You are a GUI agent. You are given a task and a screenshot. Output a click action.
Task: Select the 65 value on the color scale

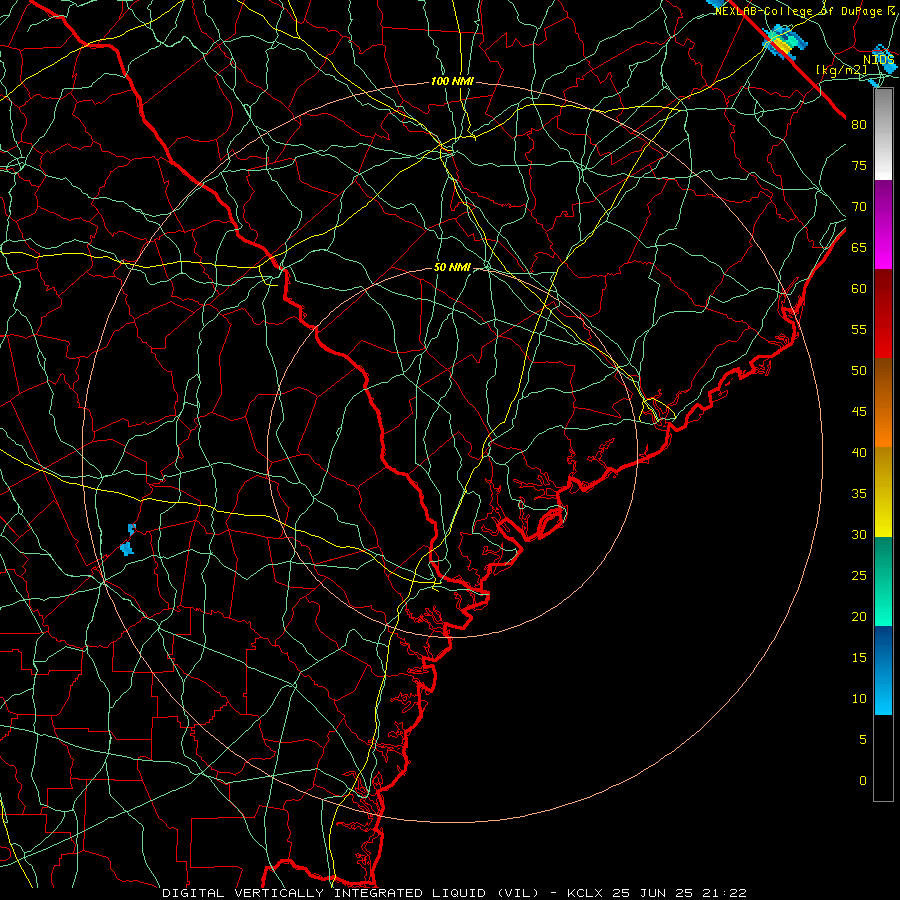[859, 247]
